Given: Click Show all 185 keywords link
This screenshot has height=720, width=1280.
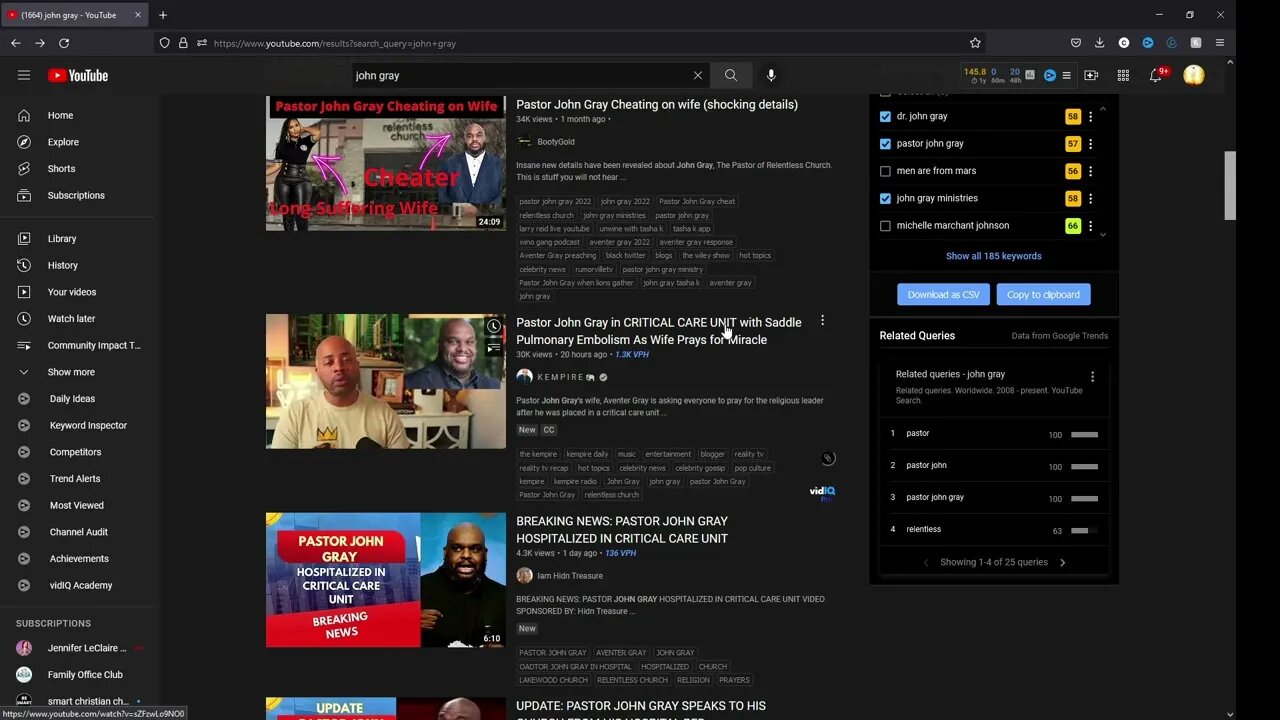Looking at the screenshot, I should pos(994,256).
